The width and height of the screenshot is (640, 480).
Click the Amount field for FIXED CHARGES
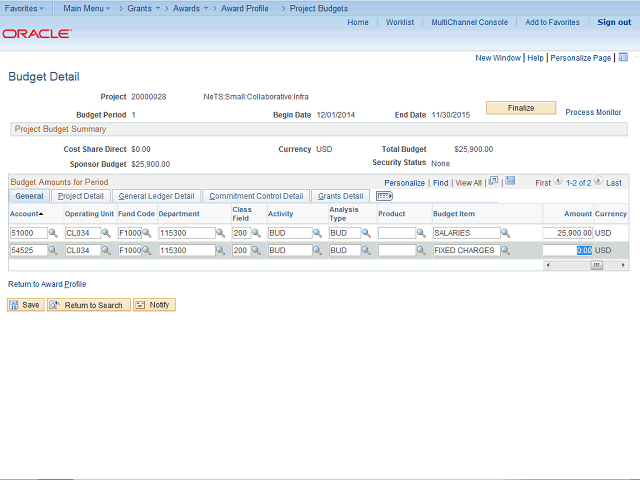(567, 251)
